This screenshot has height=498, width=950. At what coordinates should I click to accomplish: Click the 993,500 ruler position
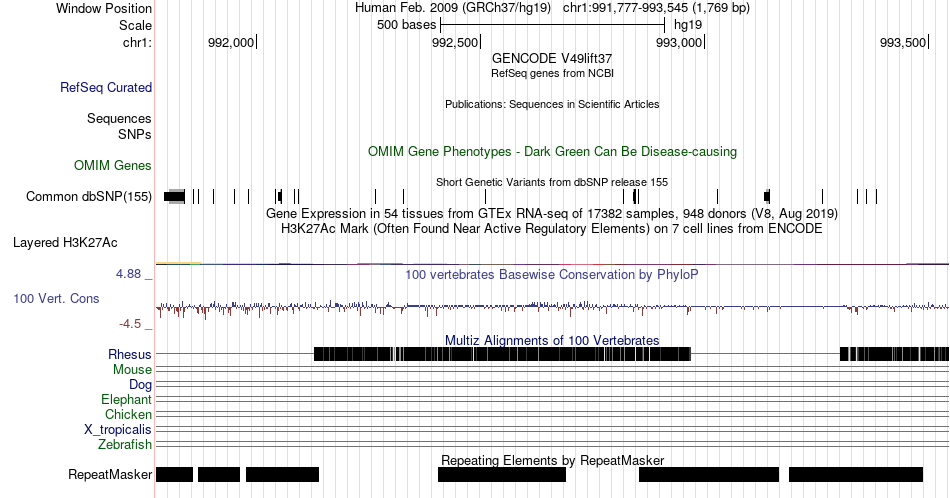pos(903,42)
